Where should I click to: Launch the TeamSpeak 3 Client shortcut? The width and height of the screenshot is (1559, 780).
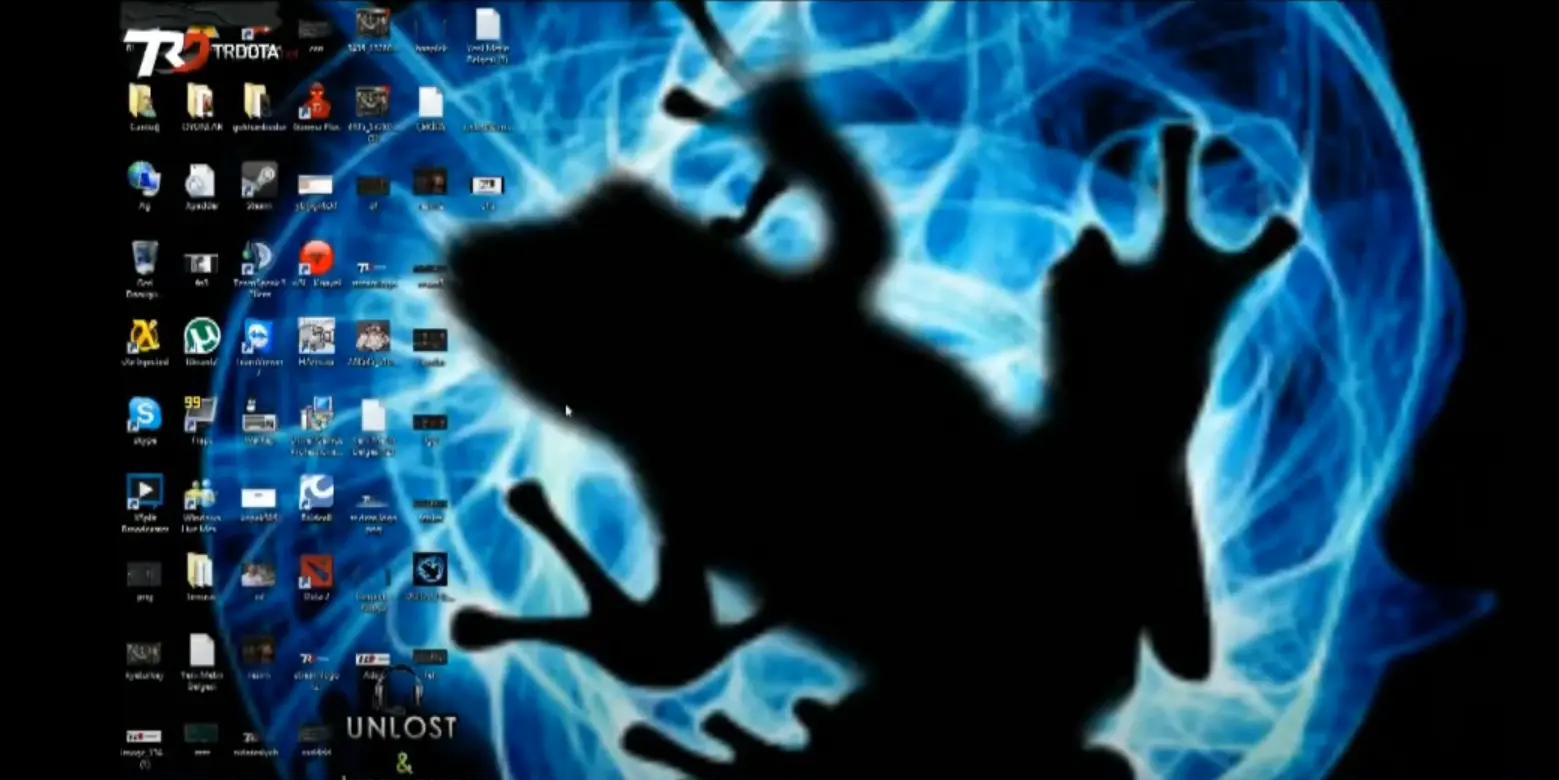click(x=258, y=259)
